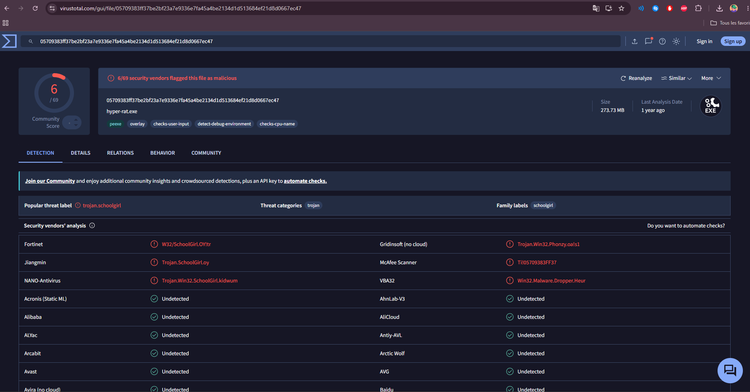The width and height of the screenshot is (750, 392).
Task: Click the Sign up button
Action: 733,42
